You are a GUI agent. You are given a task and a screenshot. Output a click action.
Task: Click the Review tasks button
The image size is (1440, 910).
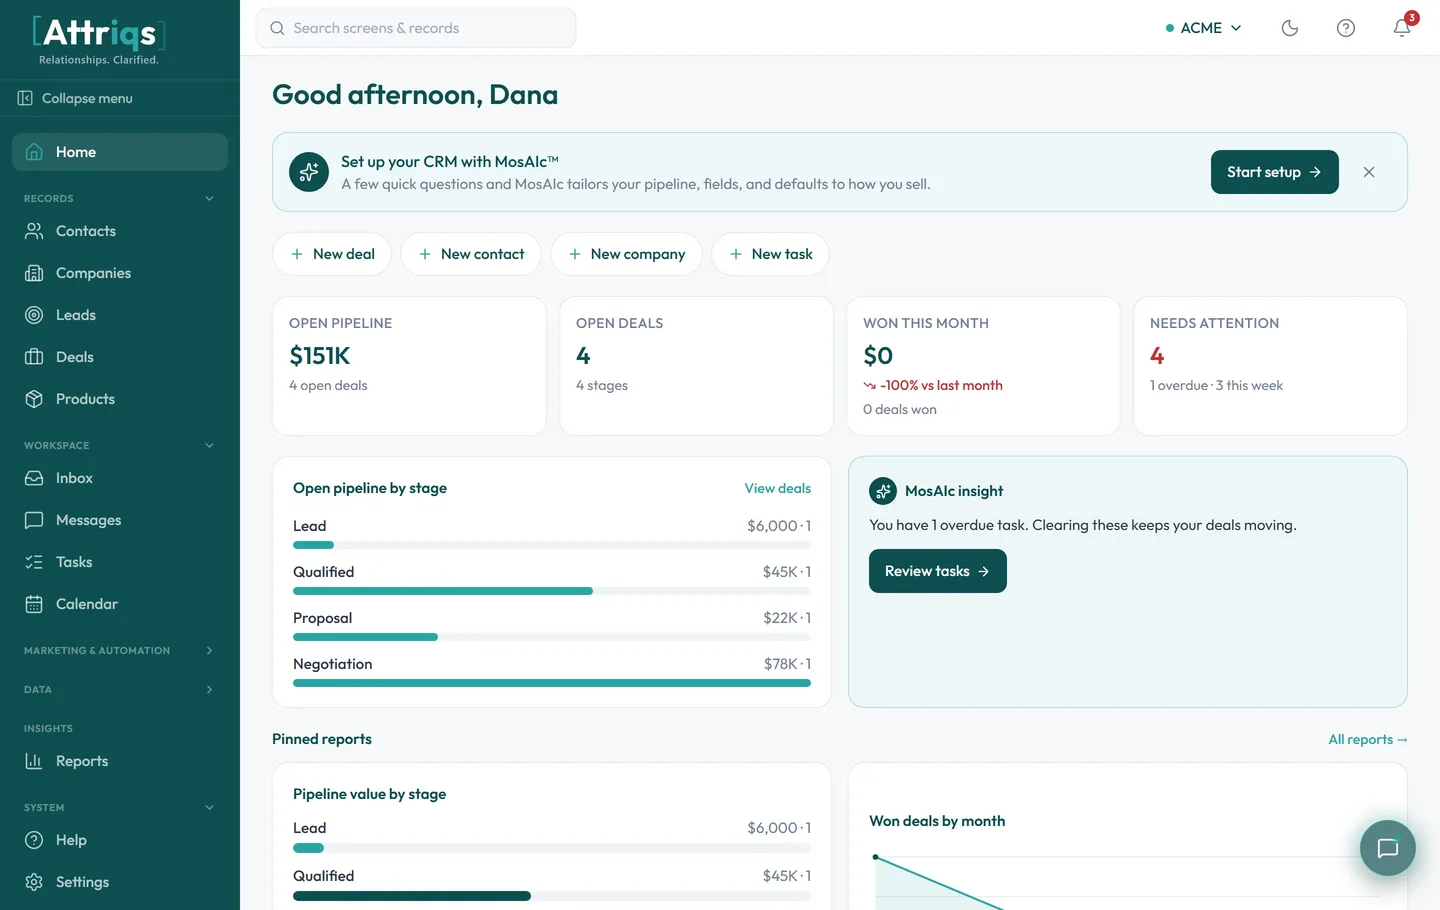click(937, 571)
